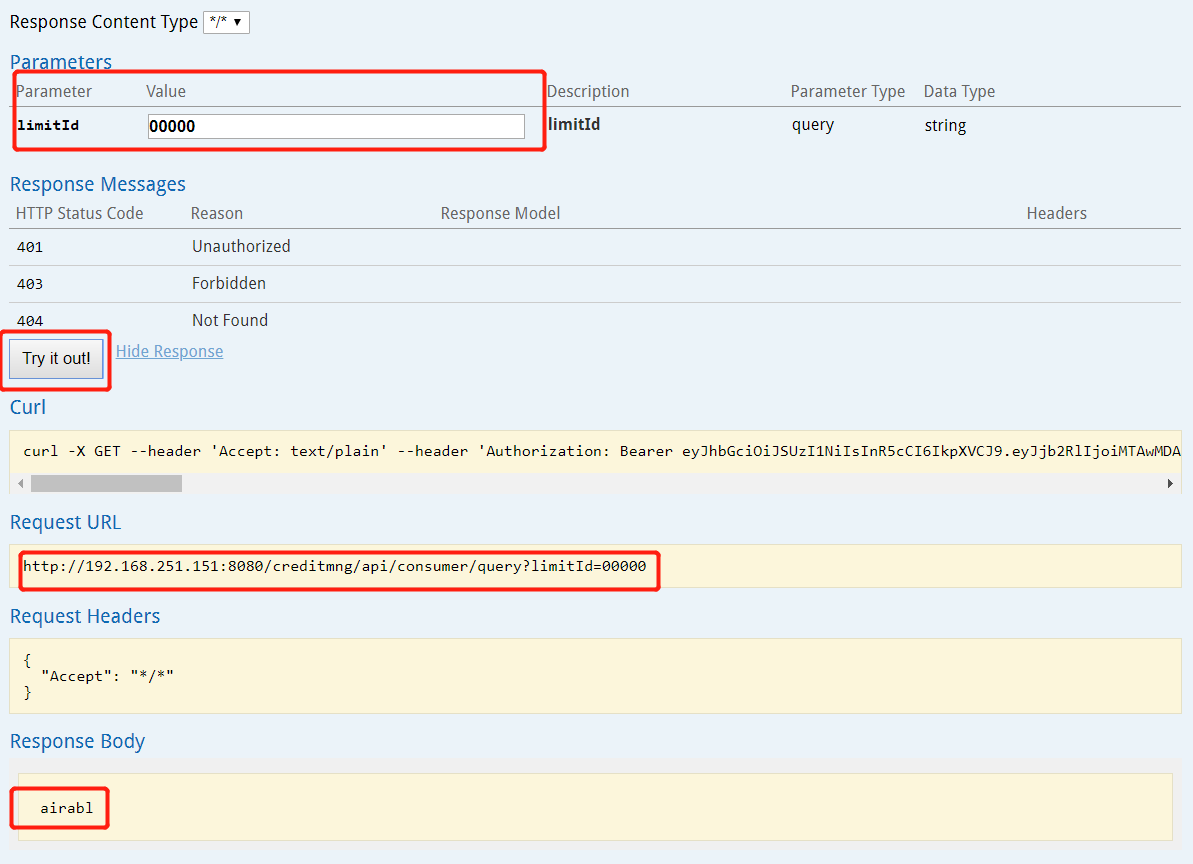Viewport: 1193px width, 864px height.
Task: Open the Response Content Type dropdown
Action: [226, 22]
